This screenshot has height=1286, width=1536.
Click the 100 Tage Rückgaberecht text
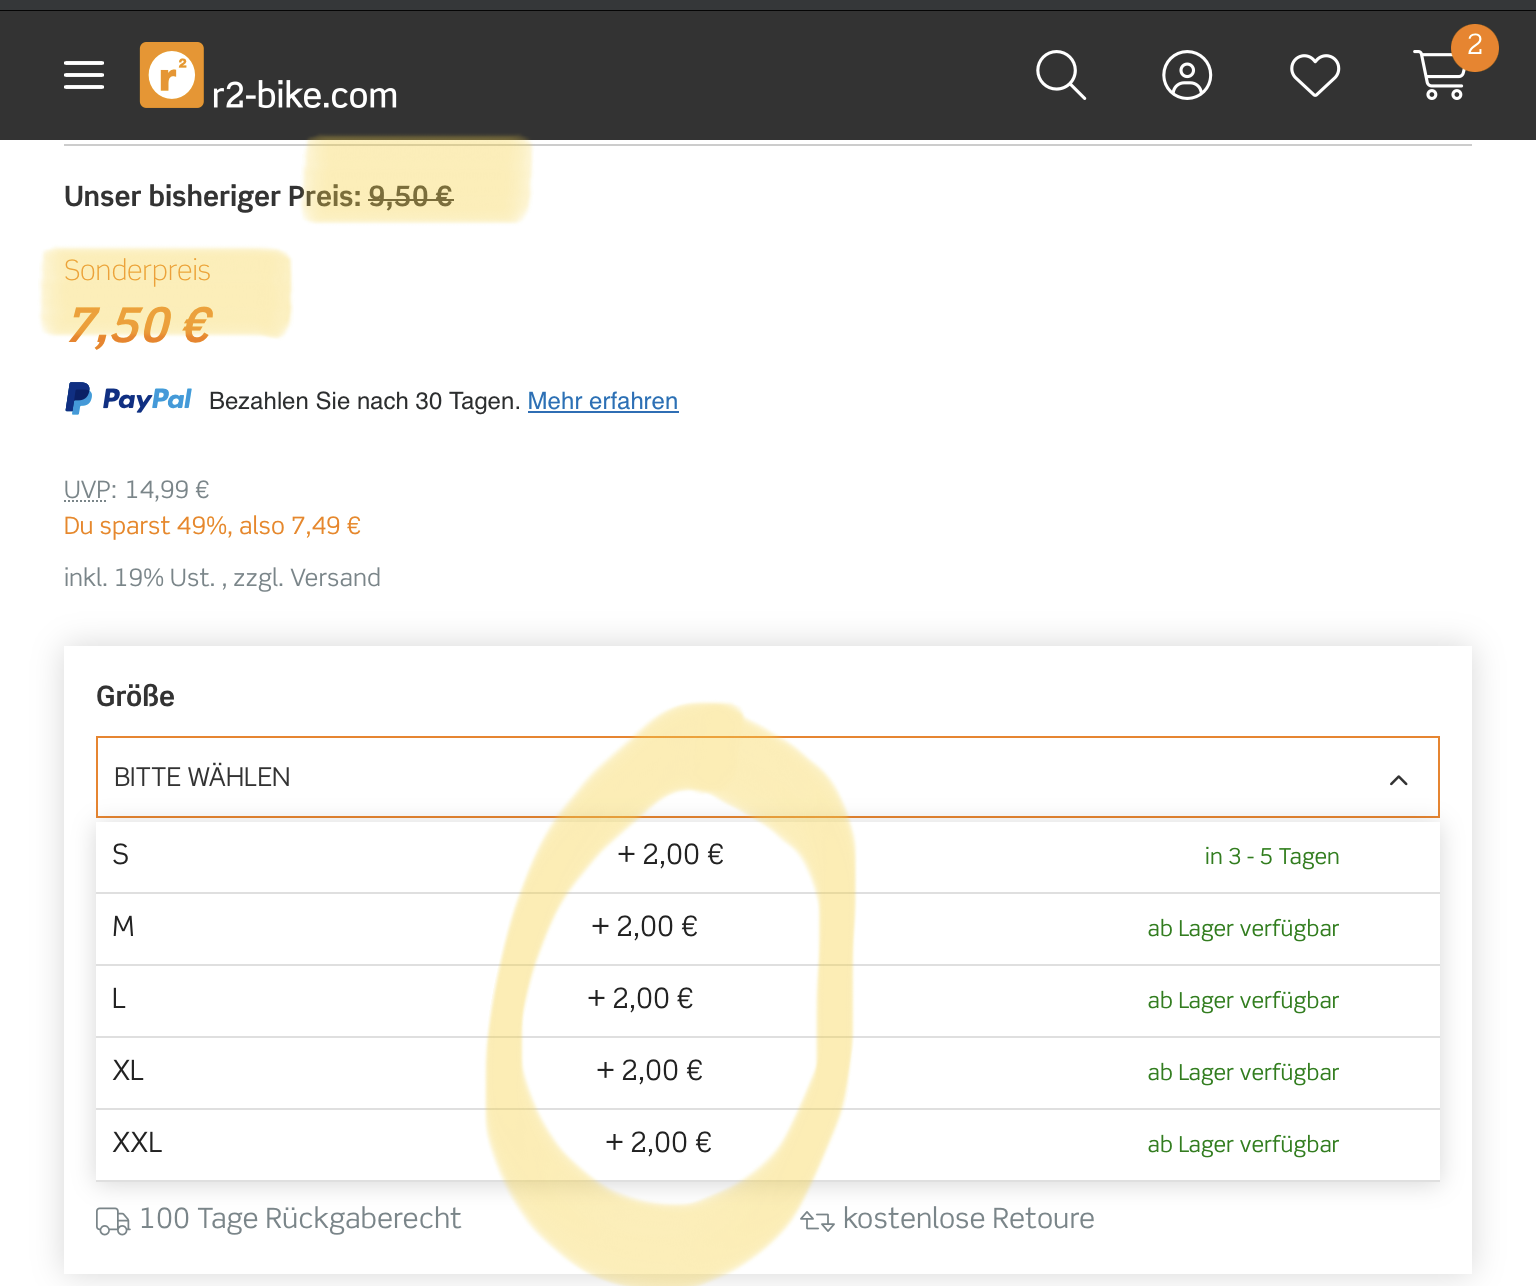pos(300,1219)
